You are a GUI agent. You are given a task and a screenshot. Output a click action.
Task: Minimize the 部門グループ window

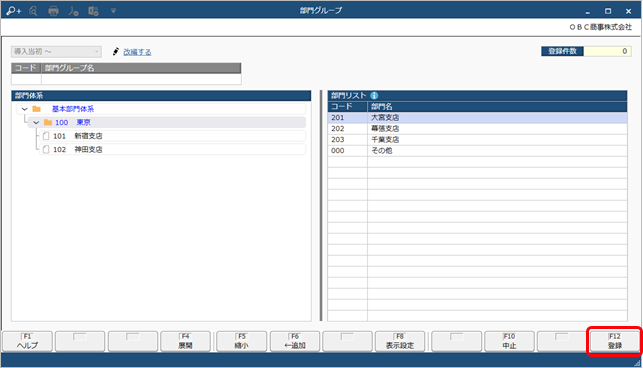(x=588, y=11)
